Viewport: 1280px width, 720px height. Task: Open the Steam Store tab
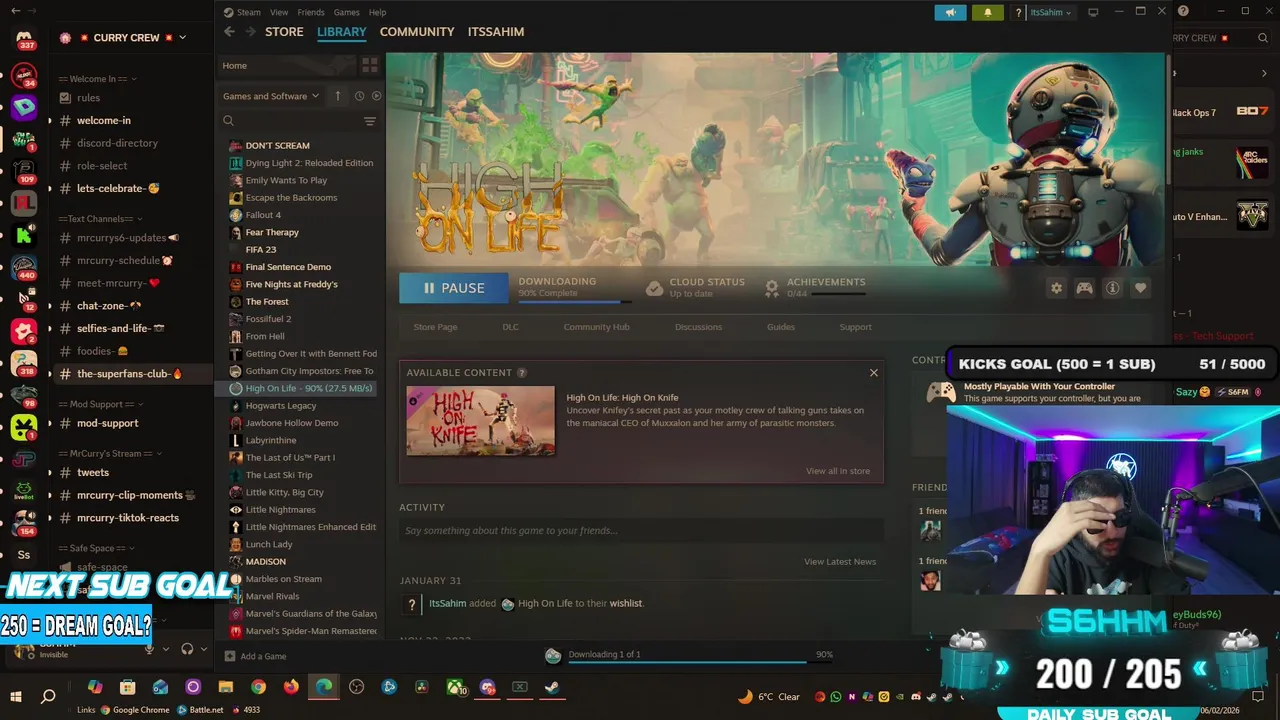284,32
